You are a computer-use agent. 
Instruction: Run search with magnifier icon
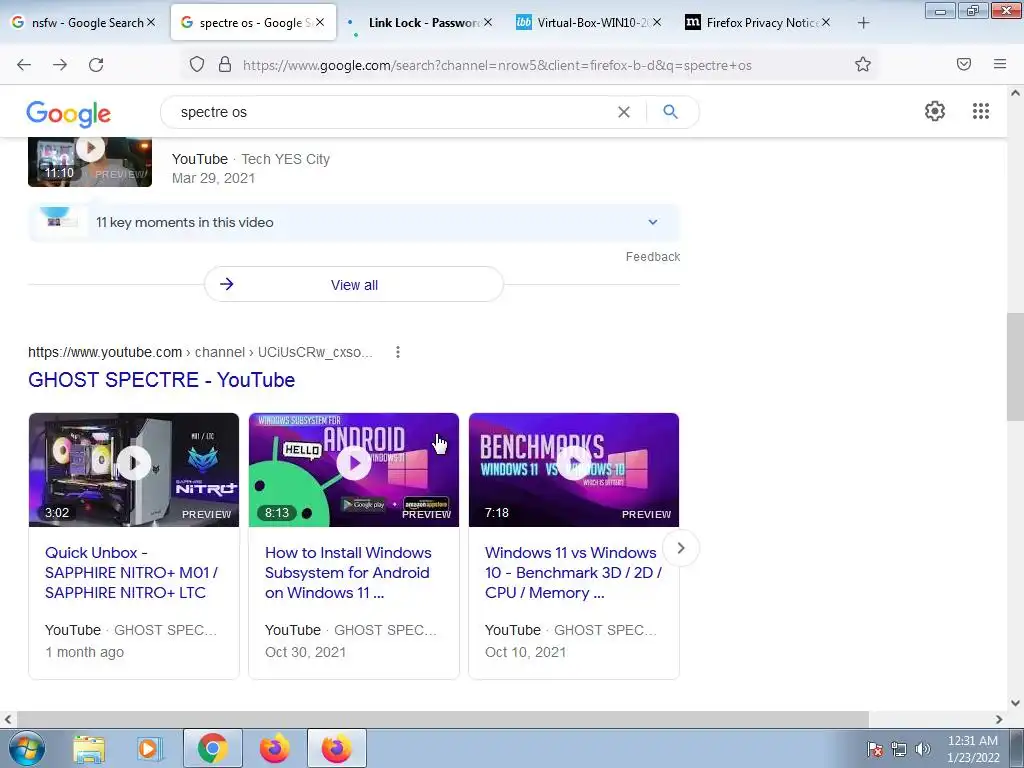point(671,112)
